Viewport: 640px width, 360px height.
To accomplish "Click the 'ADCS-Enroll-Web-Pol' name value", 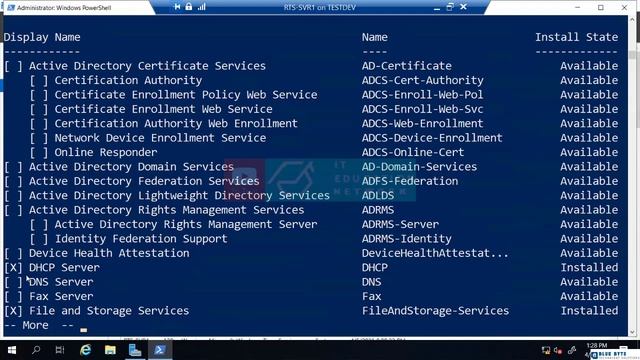I will [422, 95].
